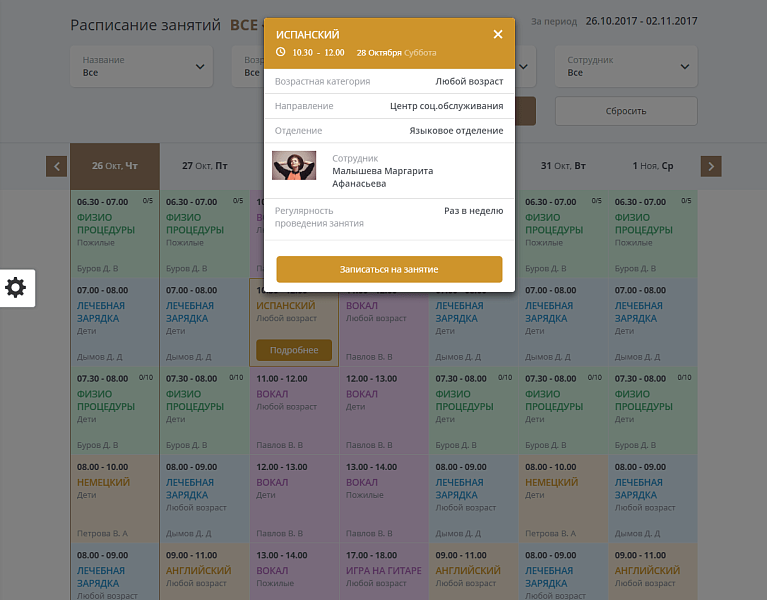Select the 26 Окт, Чт day column
Image resolution: width=767 pixels, height=600 pixels.
click(115, 166)
